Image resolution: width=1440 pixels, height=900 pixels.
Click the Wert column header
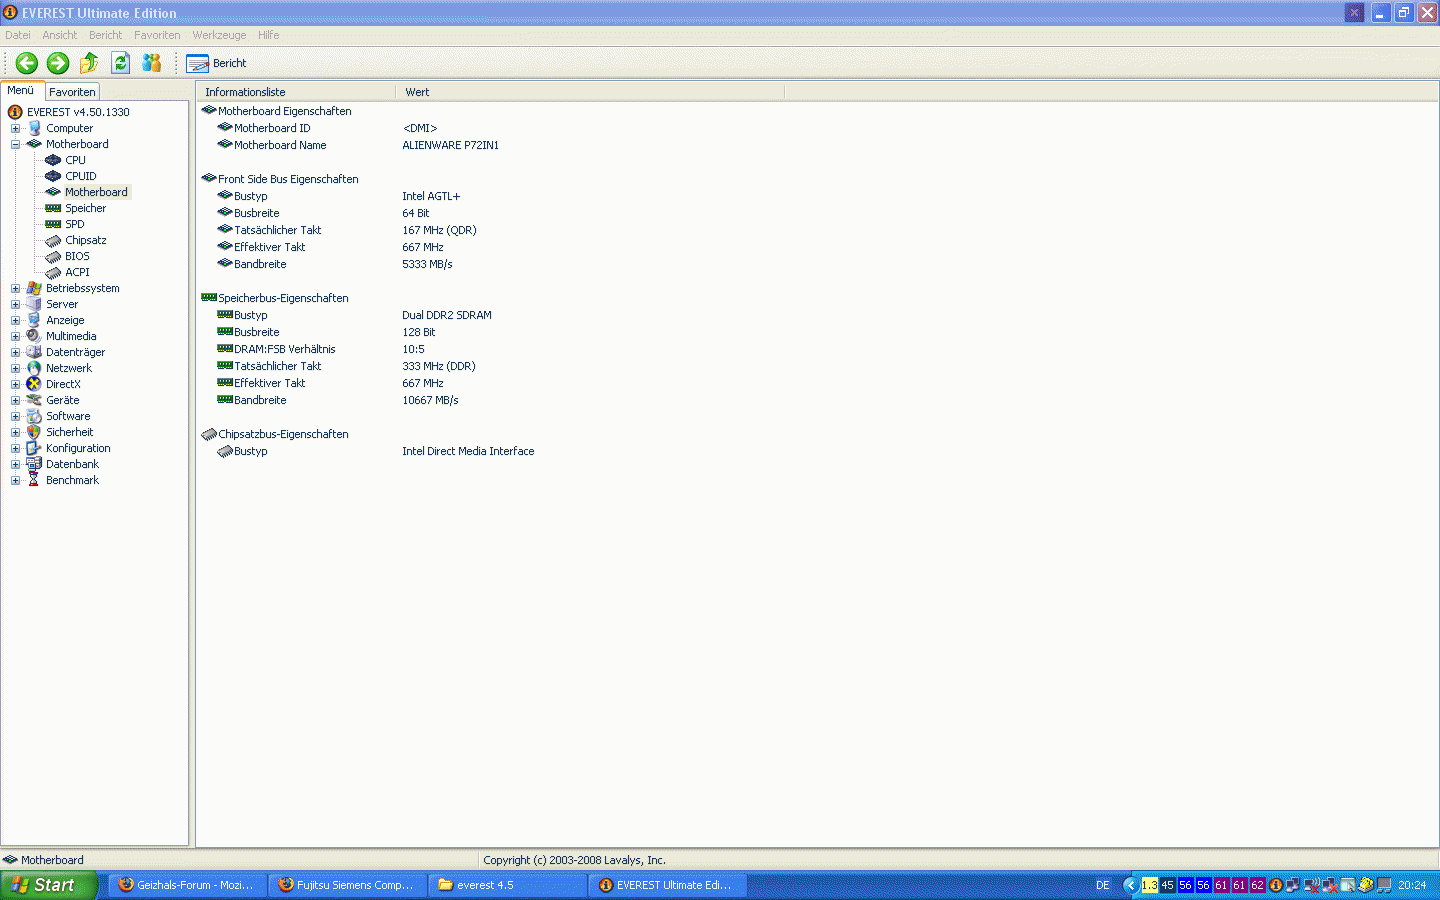tap(590, 92)
